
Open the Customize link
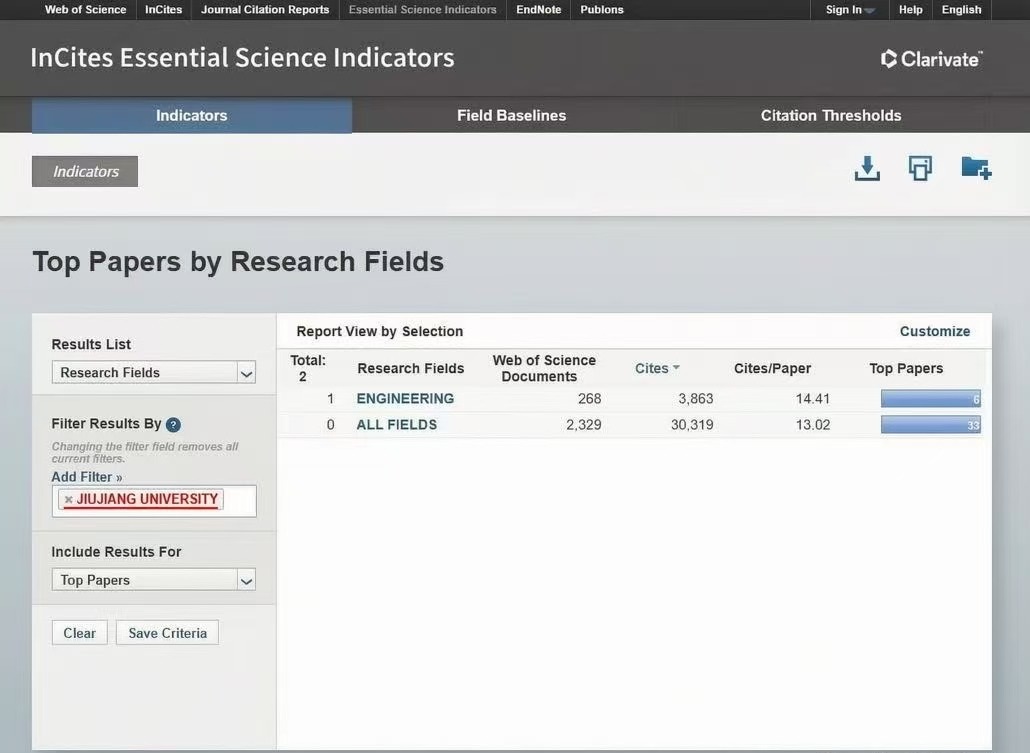pyautogui.click(x=935, y=332)
